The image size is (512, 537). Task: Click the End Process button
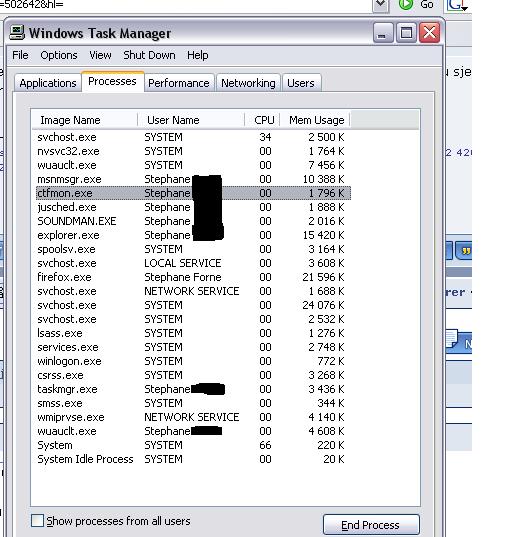pos(371,525)
